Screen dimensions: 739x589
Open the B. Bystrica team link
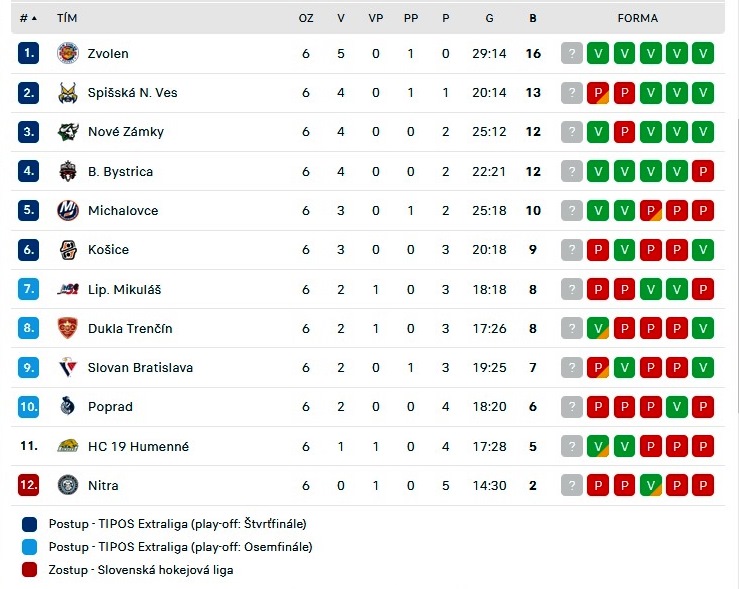click(121, 172)
